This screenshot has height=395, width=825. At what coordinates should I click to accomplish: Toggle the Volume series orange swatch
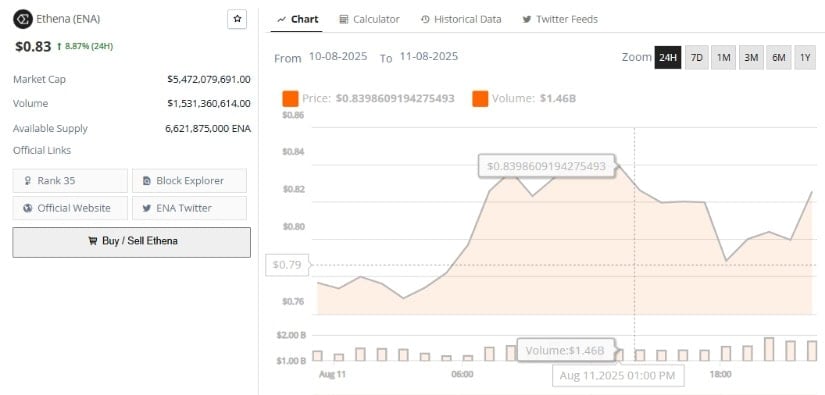tap(480, 98)
